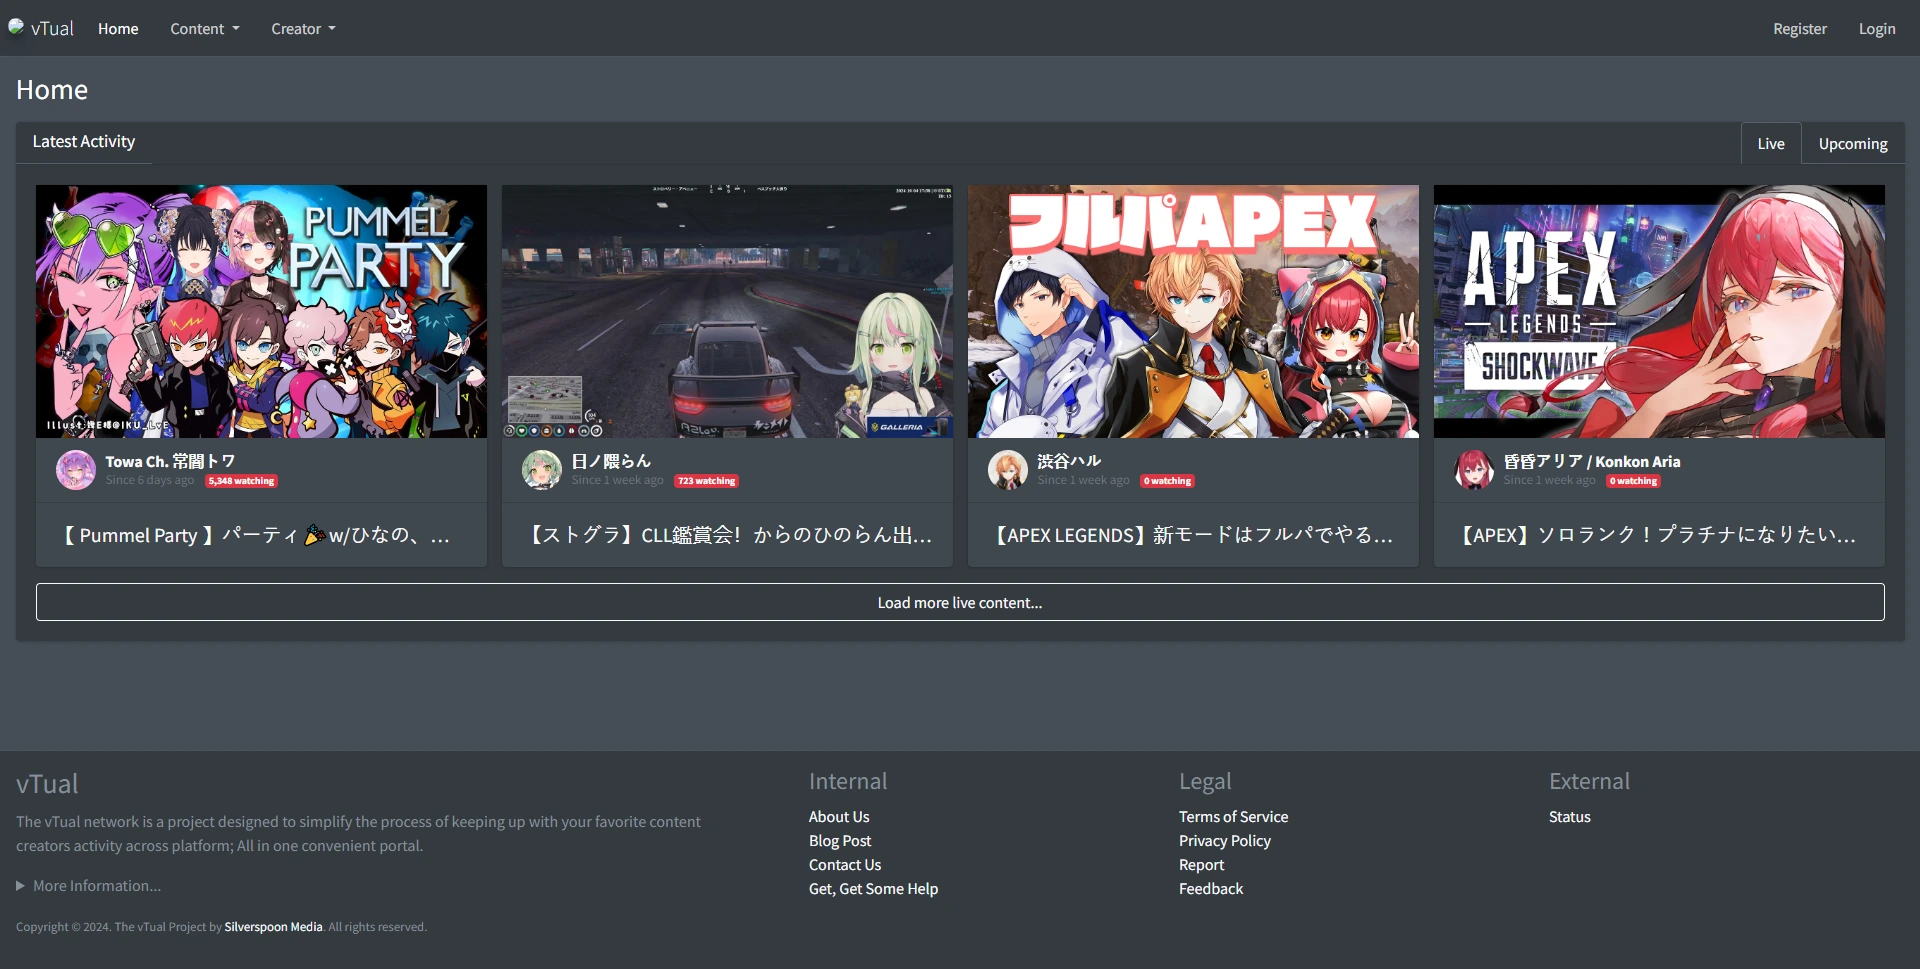Image resolution: width=1920 pixels, height=969 pixels.
Task: Open the 渋谷ハル channel avatar
Action: [x=1008, y=469]
